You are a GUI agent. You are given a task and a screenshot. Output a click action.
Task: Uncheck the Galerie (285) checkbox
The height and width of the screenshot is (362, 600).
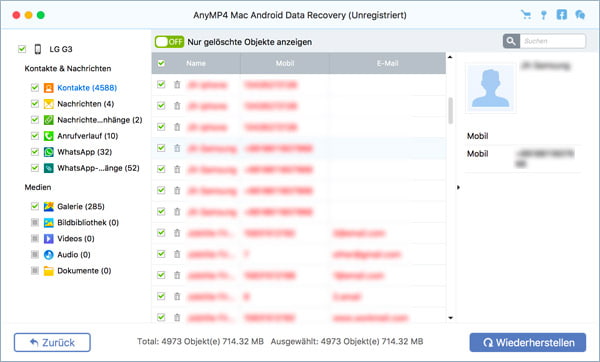(x=35, y=206)
